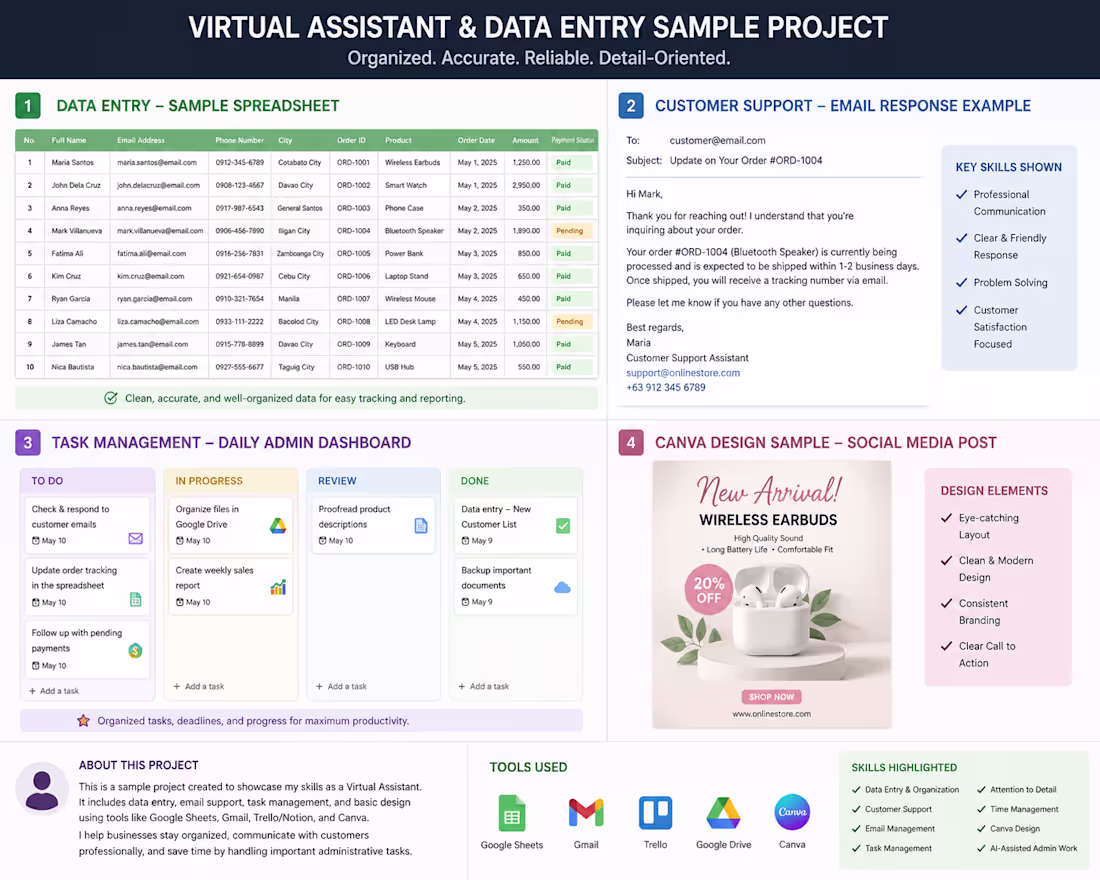Click the cloud icon on Backup documents card
The height and width of the screenshot is (880, 1100).
pyautogui.click(x=563, y=587)
